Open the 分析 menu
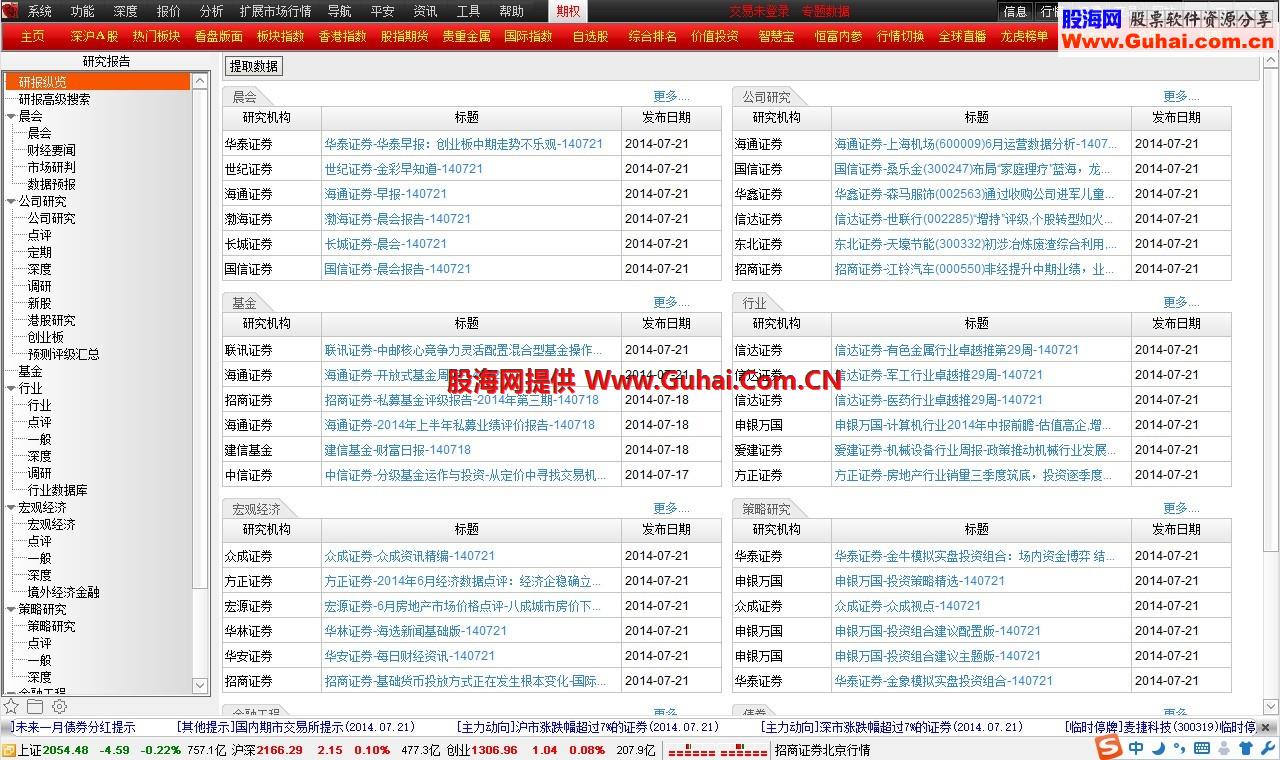The image size is (1280, 760). click(x=212, y=11)
